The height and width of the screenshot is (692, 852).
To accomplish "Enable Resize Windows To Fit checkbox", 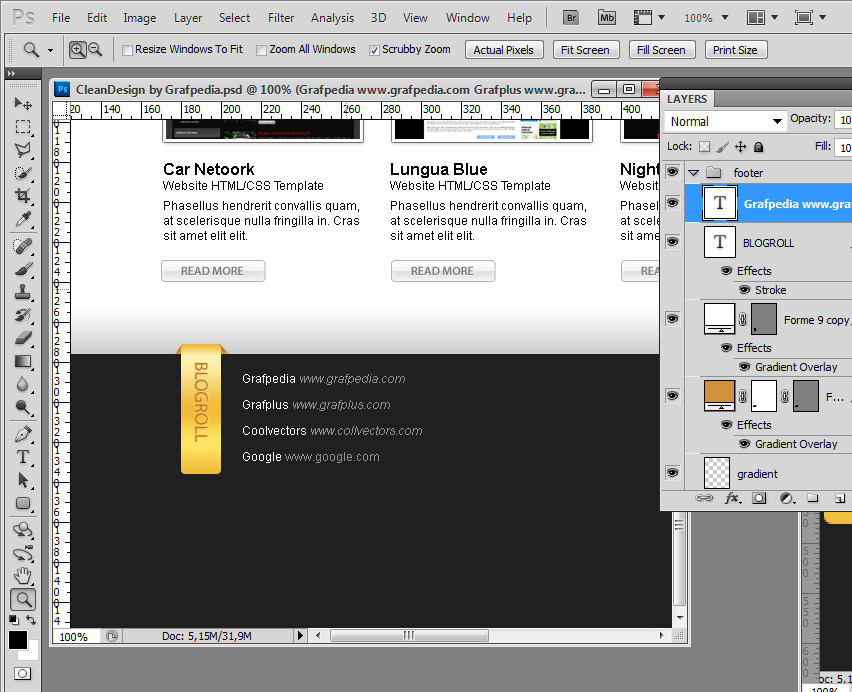I will [x=128, y=51].
